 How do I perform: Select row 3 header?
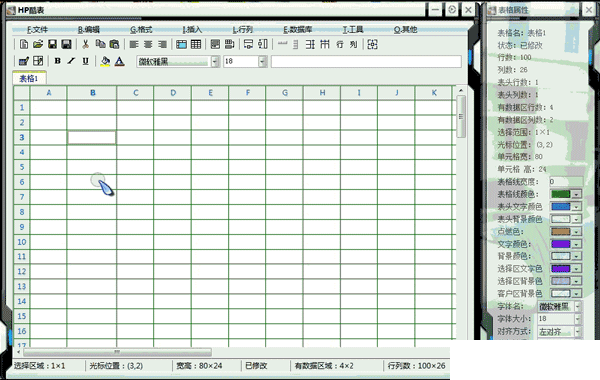pos(22,137)
